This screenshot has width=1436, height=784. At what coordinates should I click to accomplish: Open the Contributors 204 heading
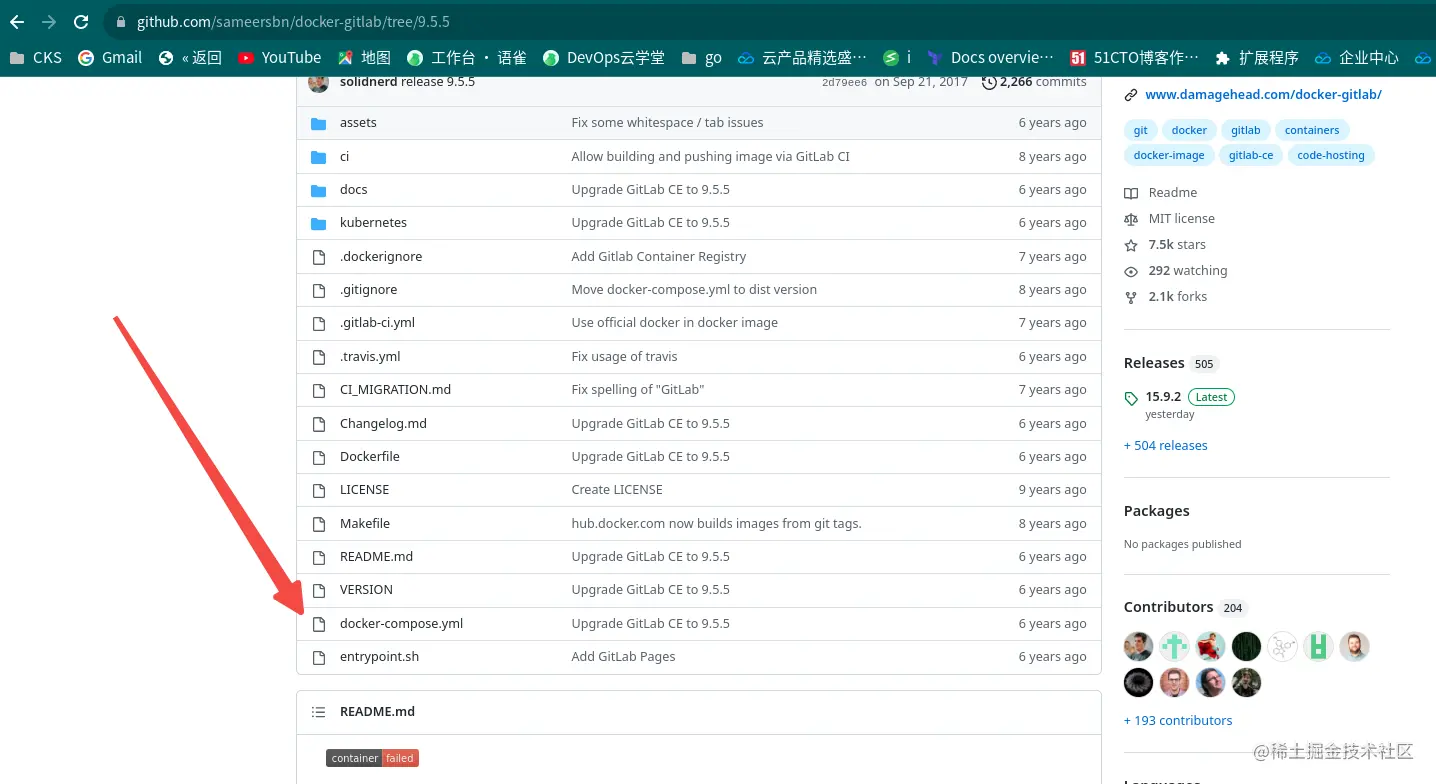click(x=1185, y=607)
